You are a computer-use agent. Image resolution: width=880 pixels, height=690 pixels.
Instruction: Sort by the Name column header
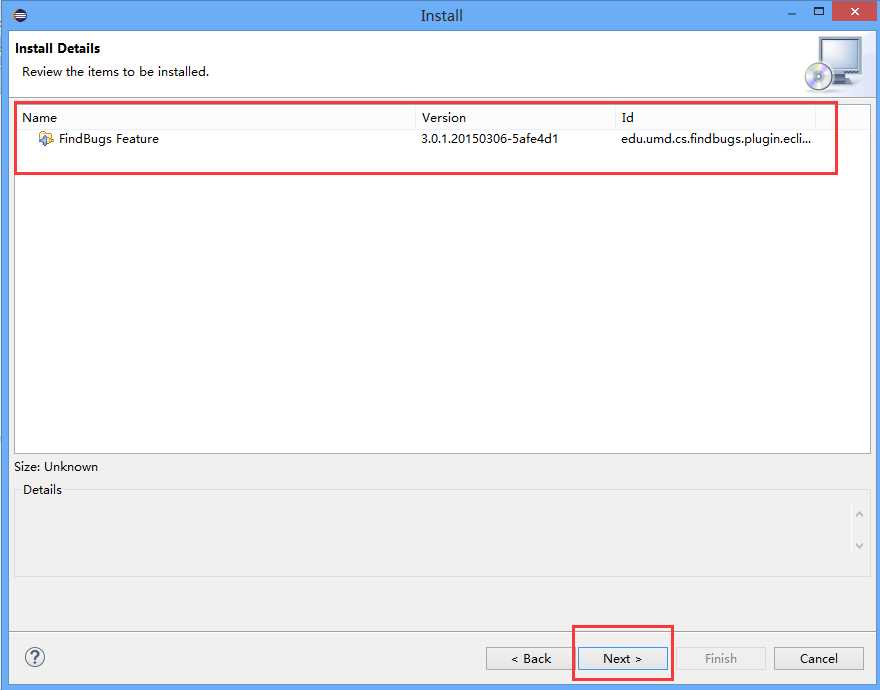[x=216, y=117]
